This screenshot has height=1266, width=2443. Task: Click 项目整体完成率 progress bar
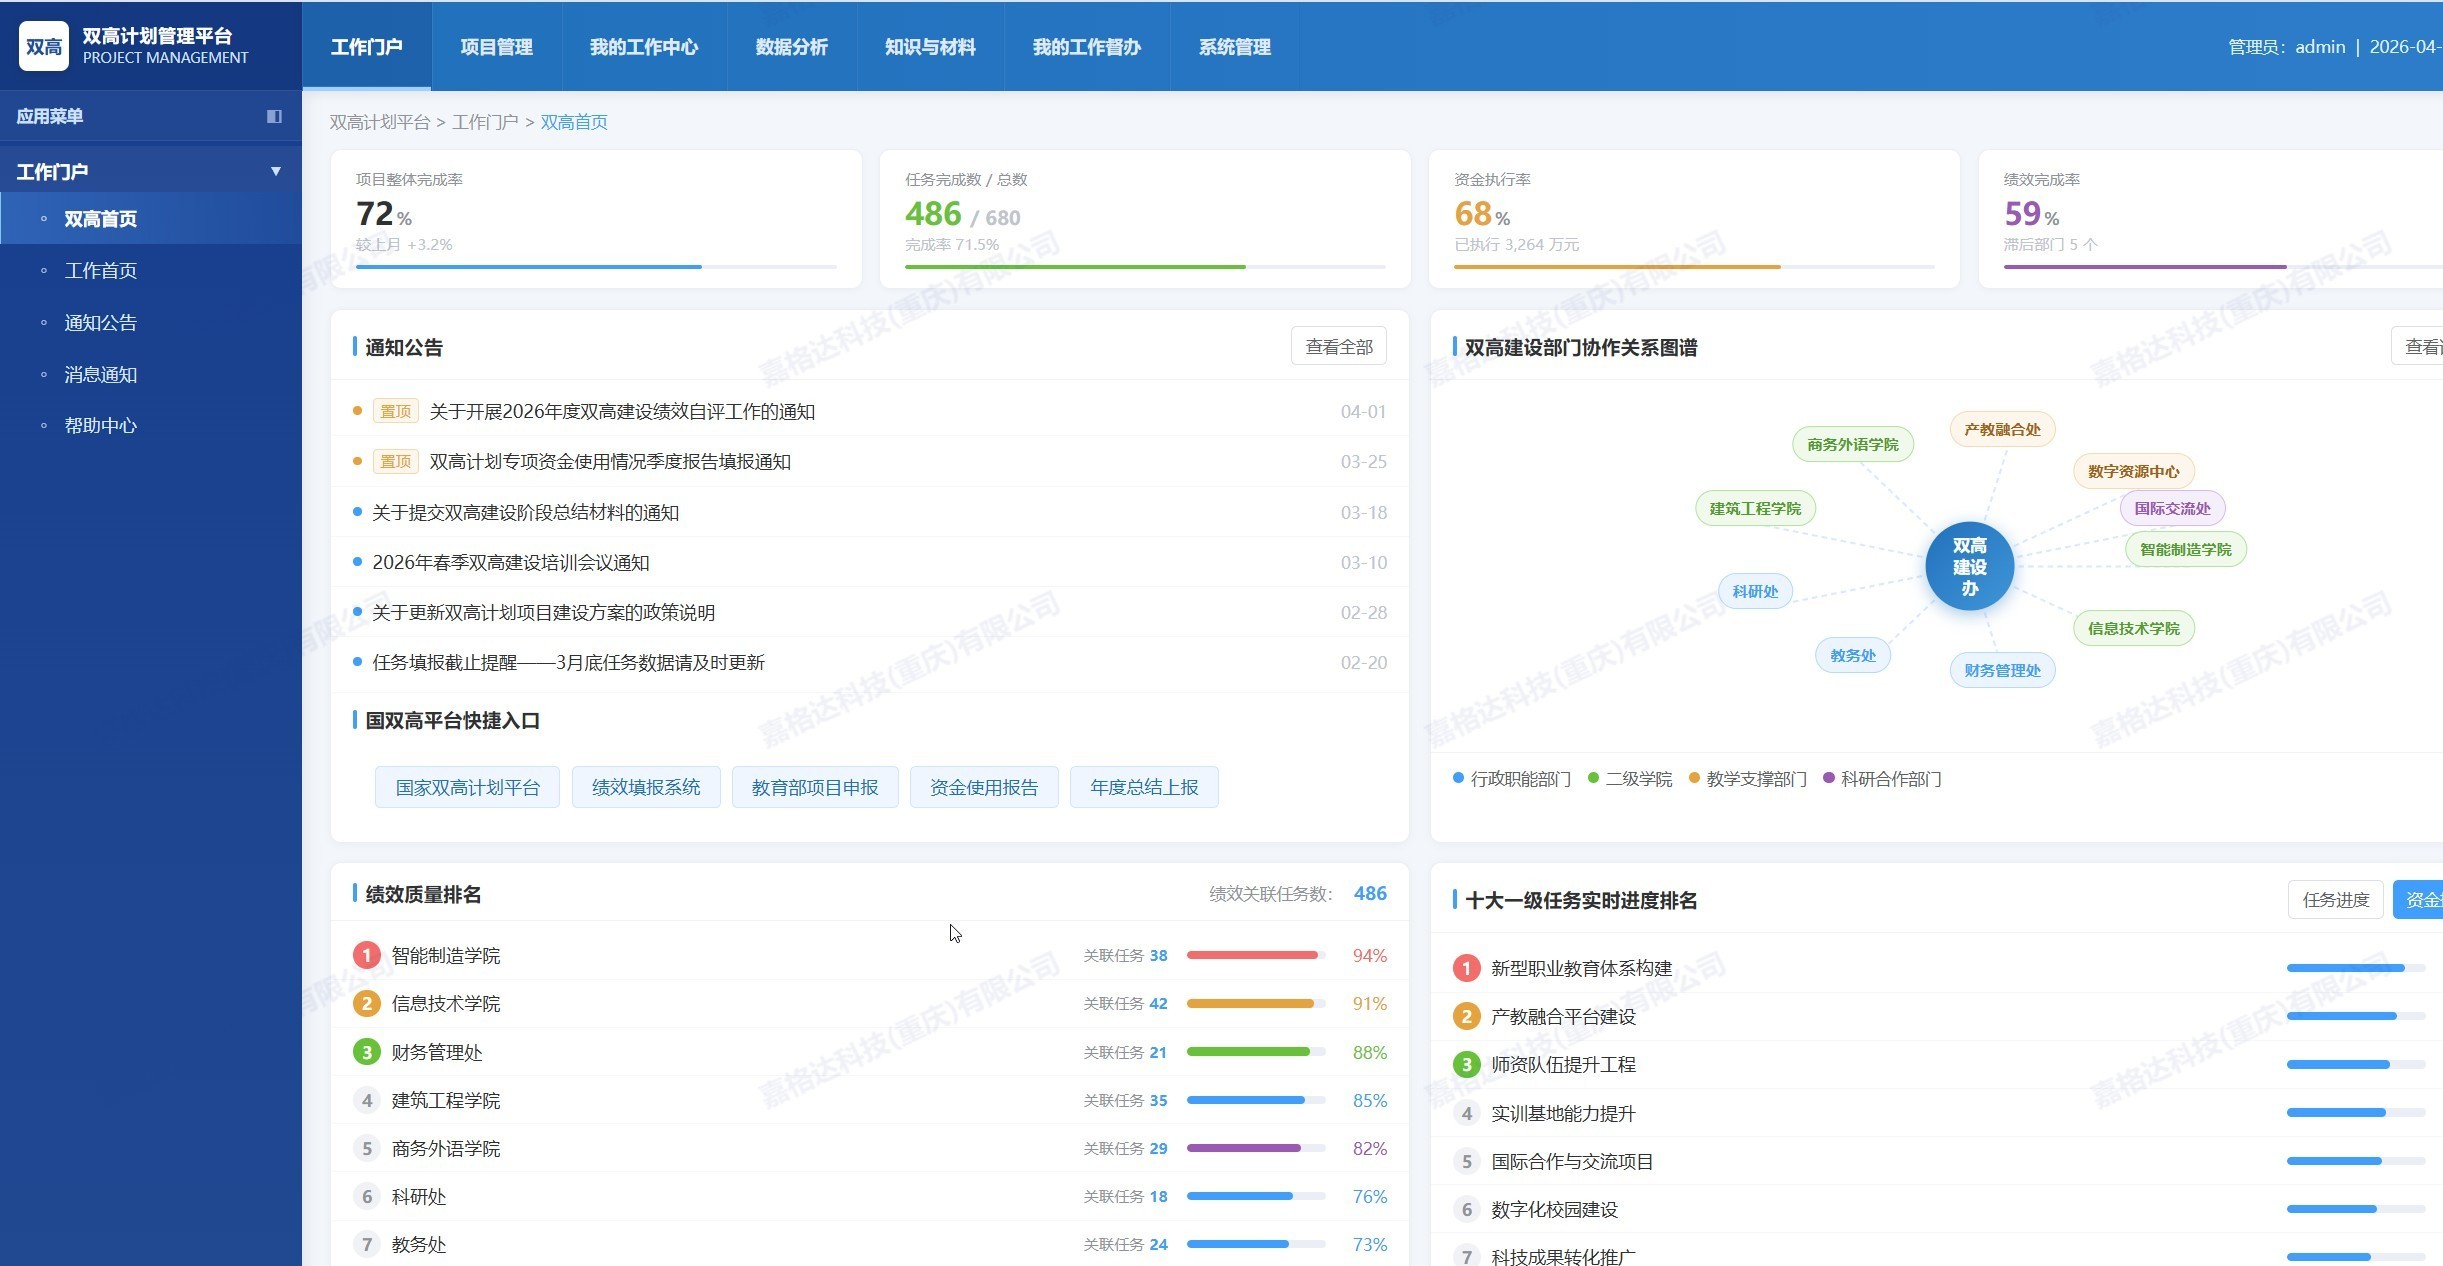click(x=595, y=267)
